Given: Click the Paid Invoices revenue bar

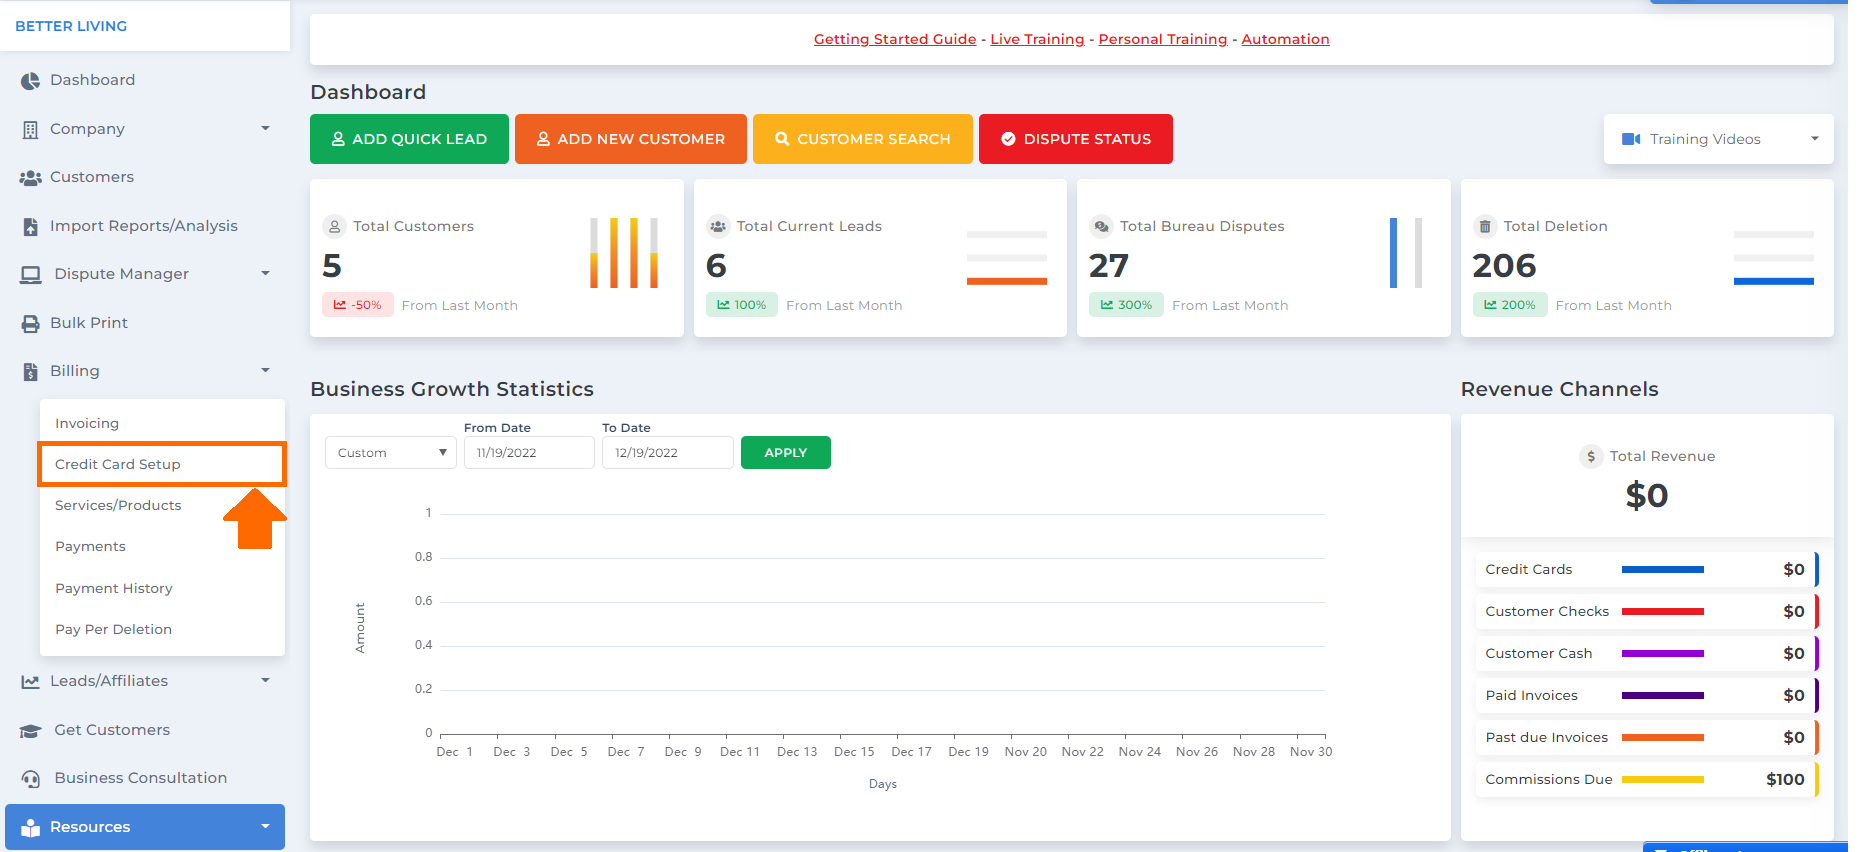Looking at the screenshot, I should (x=1662, y=696).
